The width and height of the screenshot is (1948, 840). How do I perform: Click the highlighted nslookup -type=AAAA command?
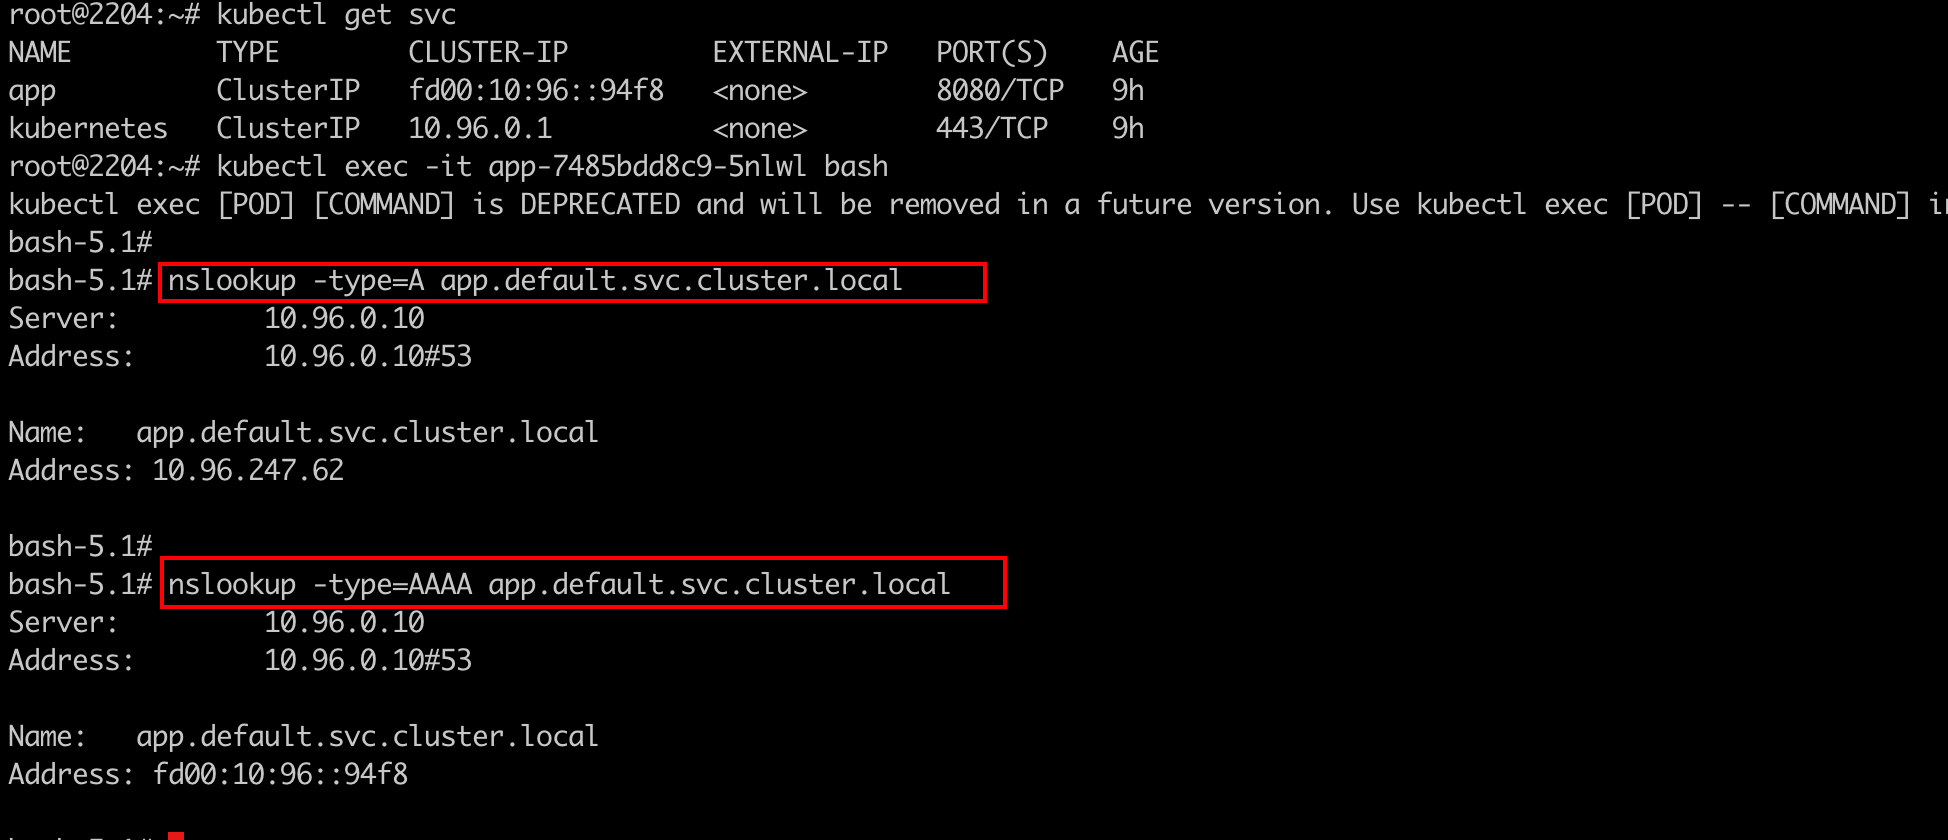[559, 585]
